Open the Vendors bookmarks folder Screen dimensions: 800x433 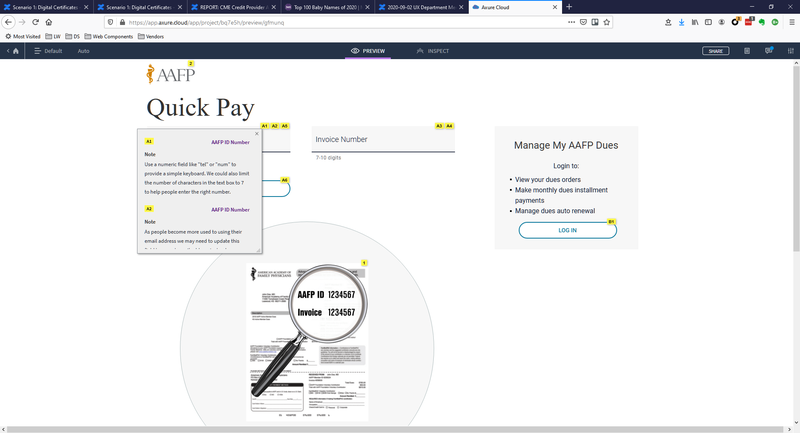pos(151,37)
